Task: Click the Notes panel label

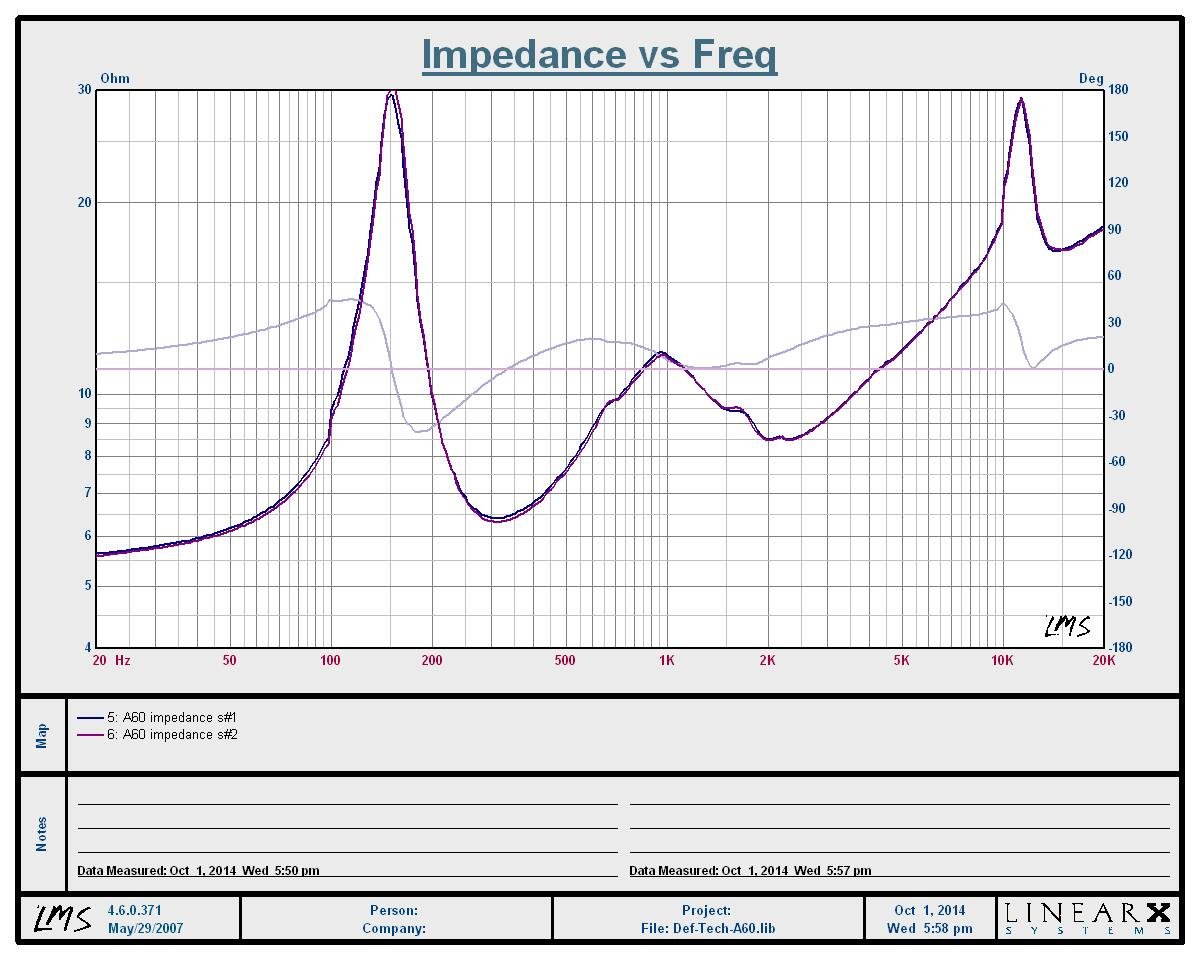Action: coord(42,834)
